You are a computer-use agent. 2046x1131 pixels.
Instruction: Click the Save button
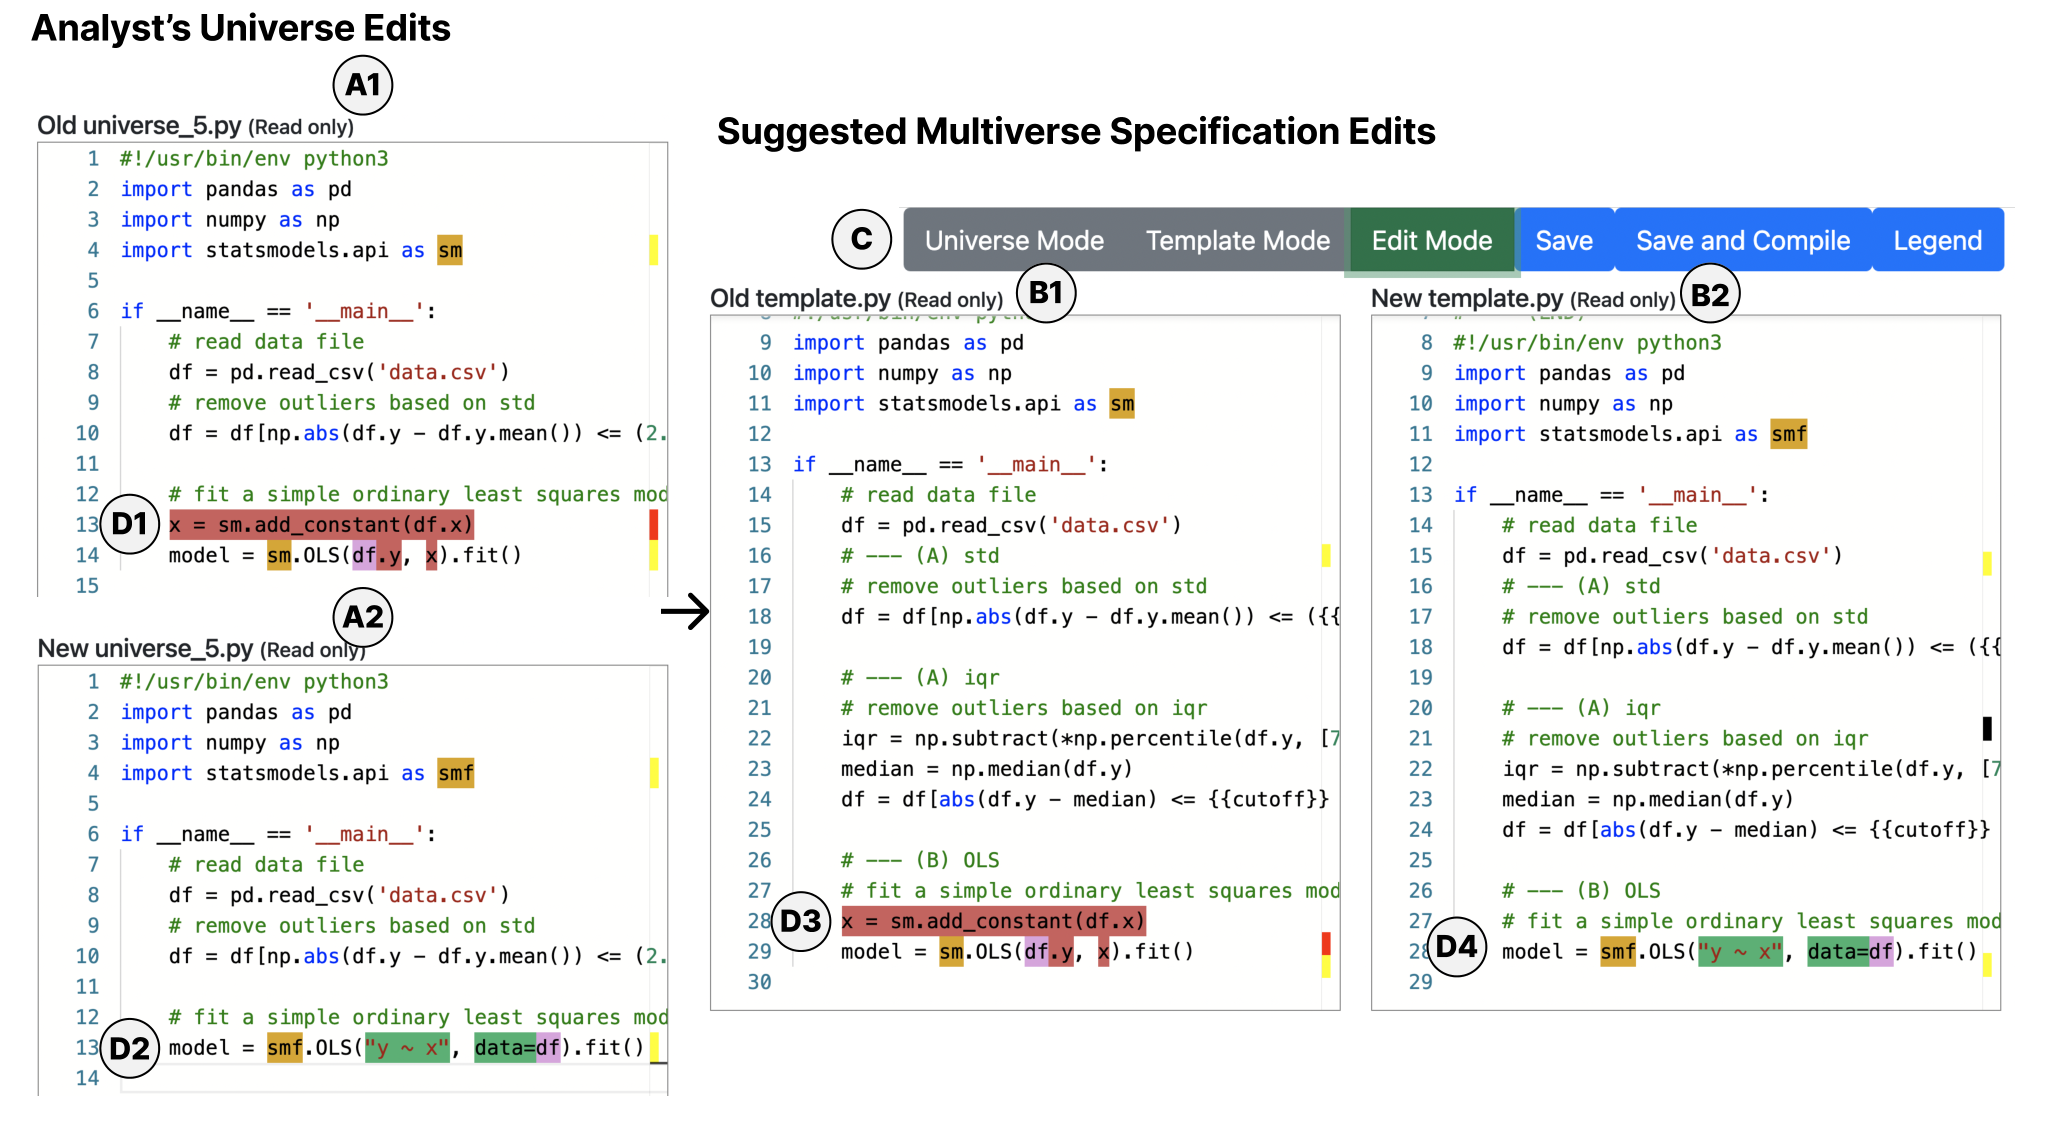1564,241
